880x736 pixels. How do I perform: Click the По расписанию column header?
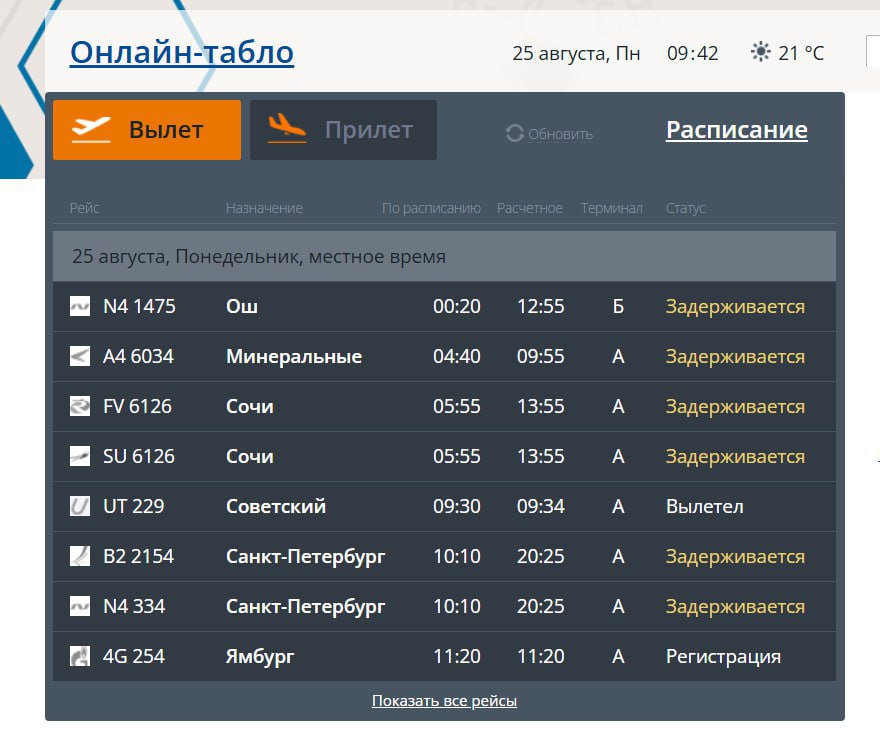click(431, 208)
